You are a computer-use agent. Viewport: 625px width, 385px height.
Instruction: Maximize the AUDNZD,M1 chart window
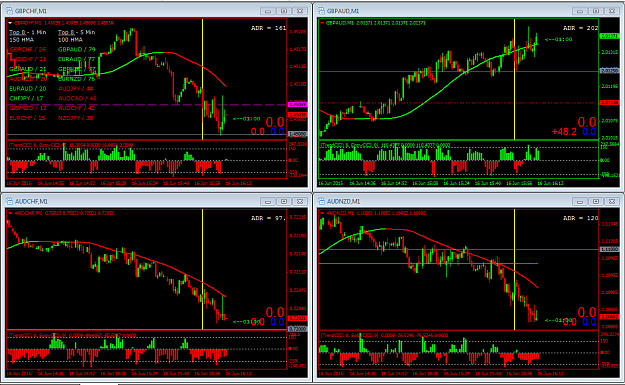(x=596, y=202)
